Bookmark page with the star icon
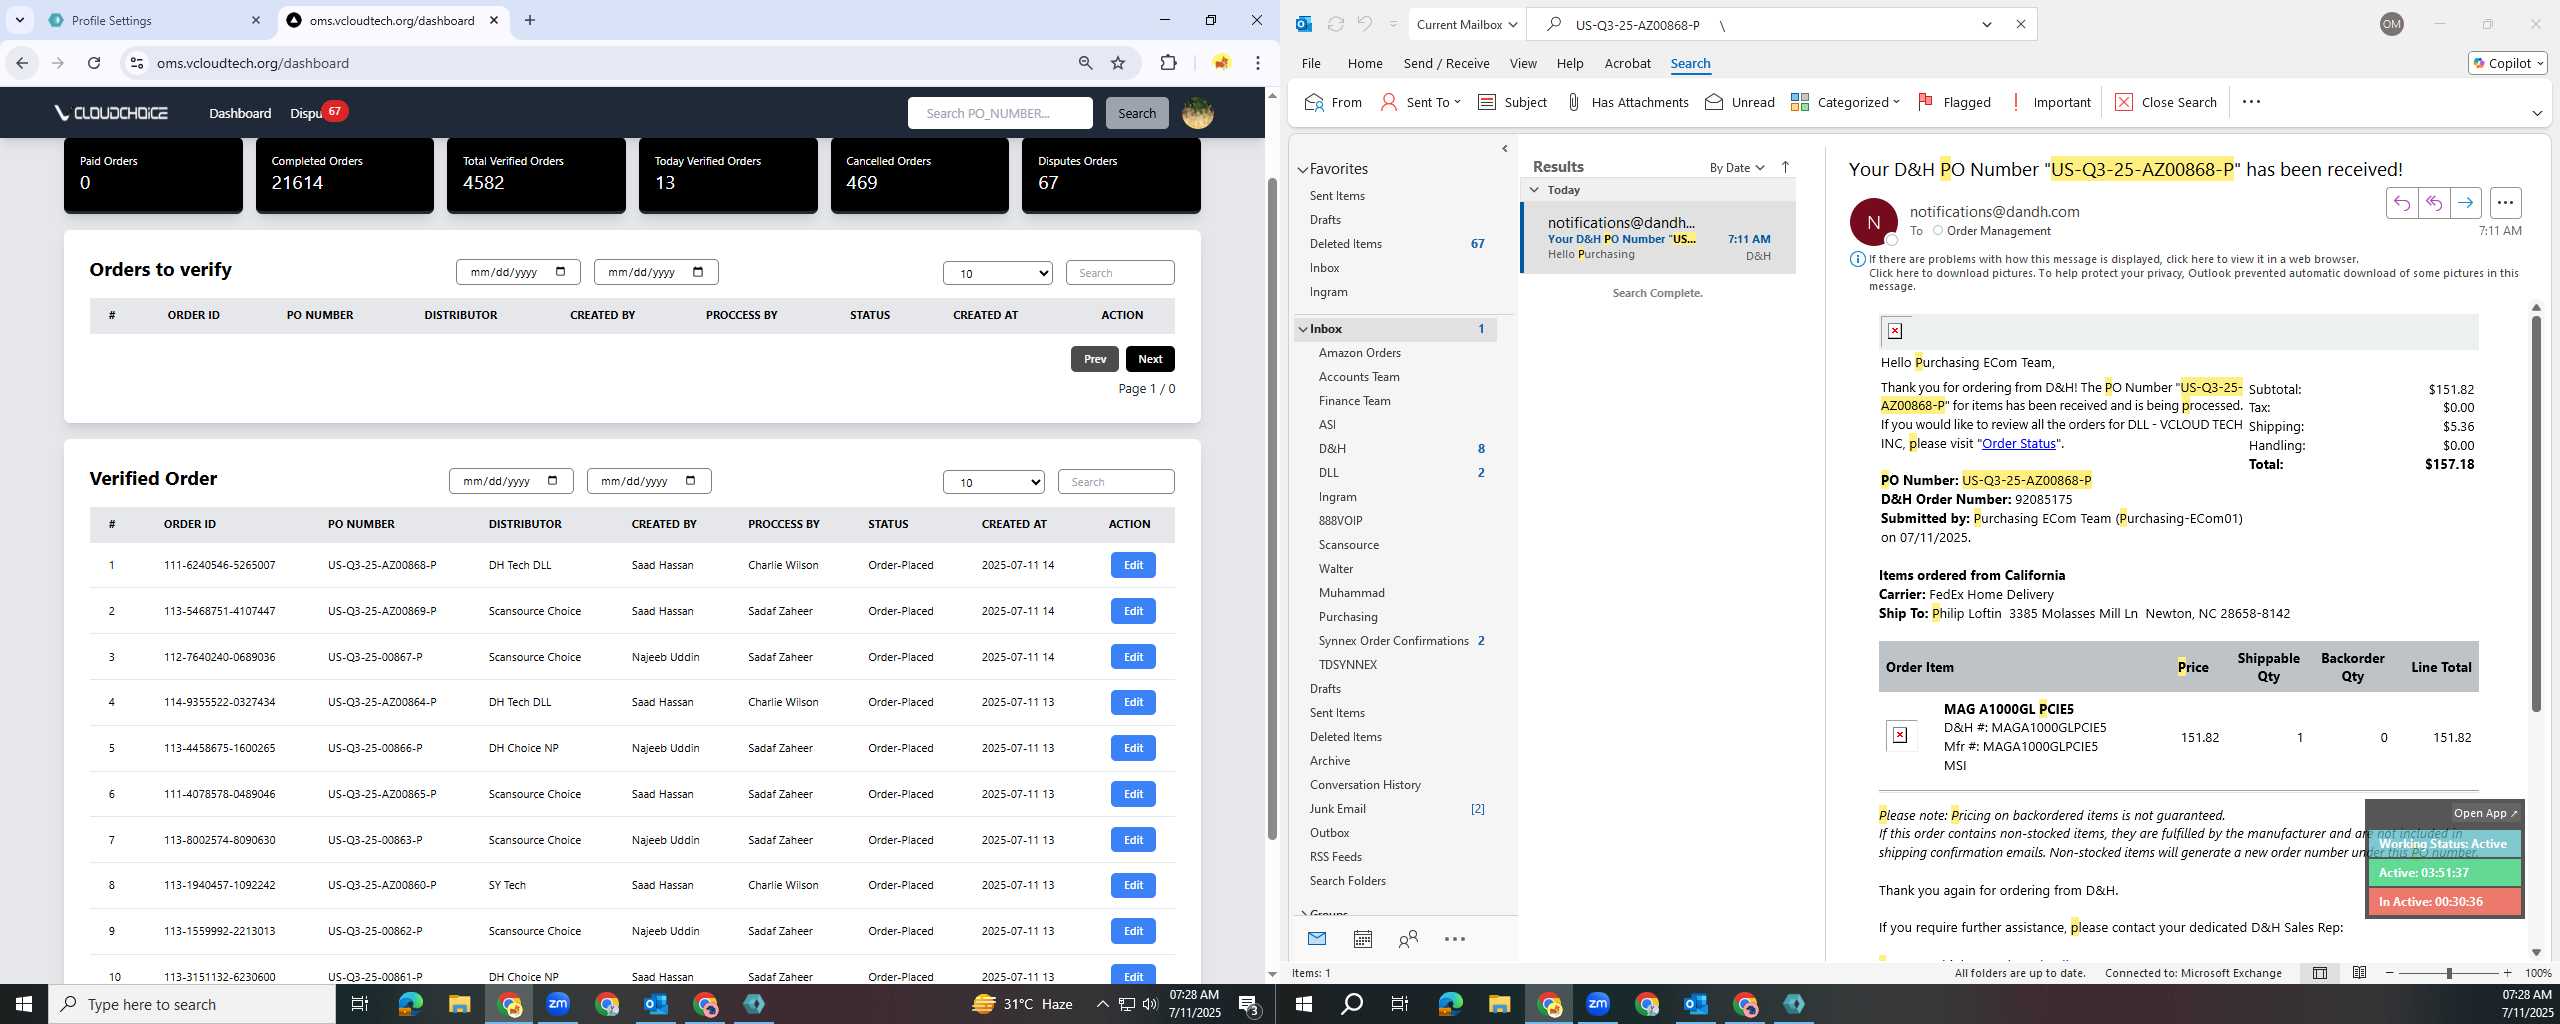 click(x=1118, y=63)
